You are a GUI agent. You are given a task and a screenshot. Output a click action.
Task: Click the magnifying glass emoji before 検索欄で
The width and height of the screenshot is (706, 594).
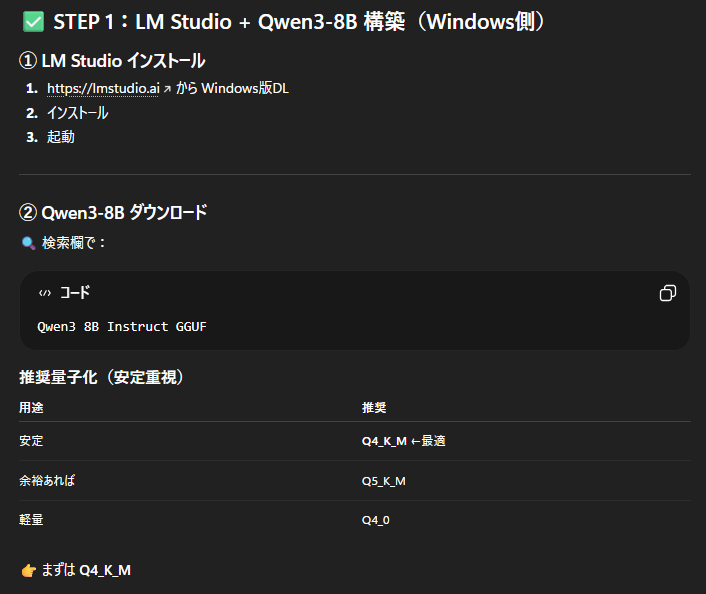(28, 243)
